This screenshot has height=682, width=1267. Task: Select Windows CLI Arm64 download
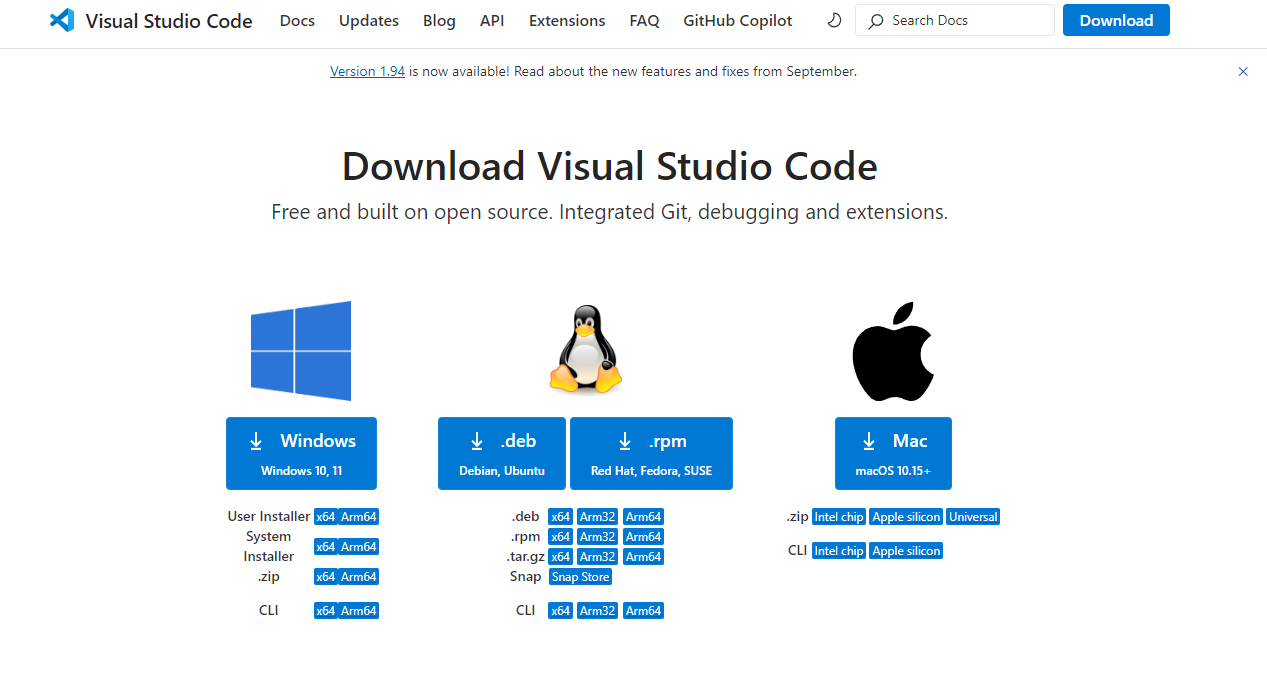tap(358, 611)
